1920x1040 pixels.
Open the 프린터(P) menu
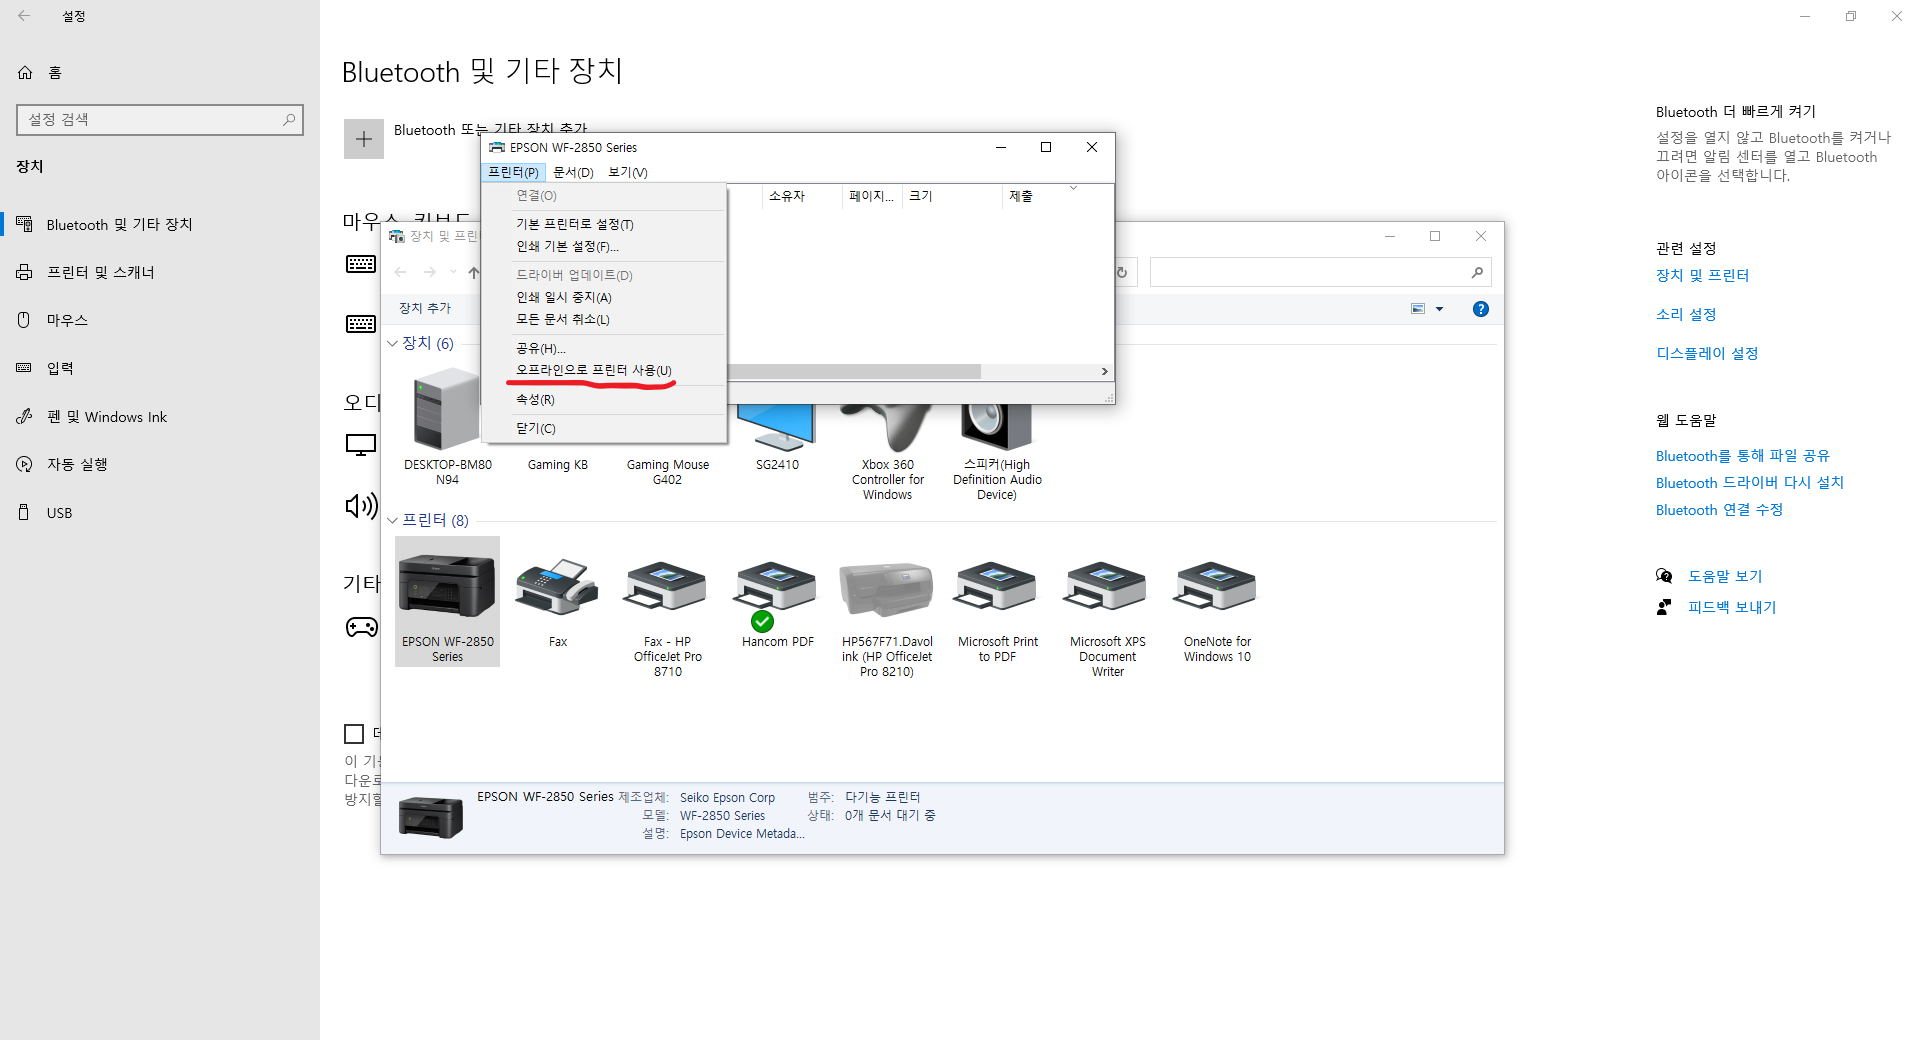(x=513, y=172)
